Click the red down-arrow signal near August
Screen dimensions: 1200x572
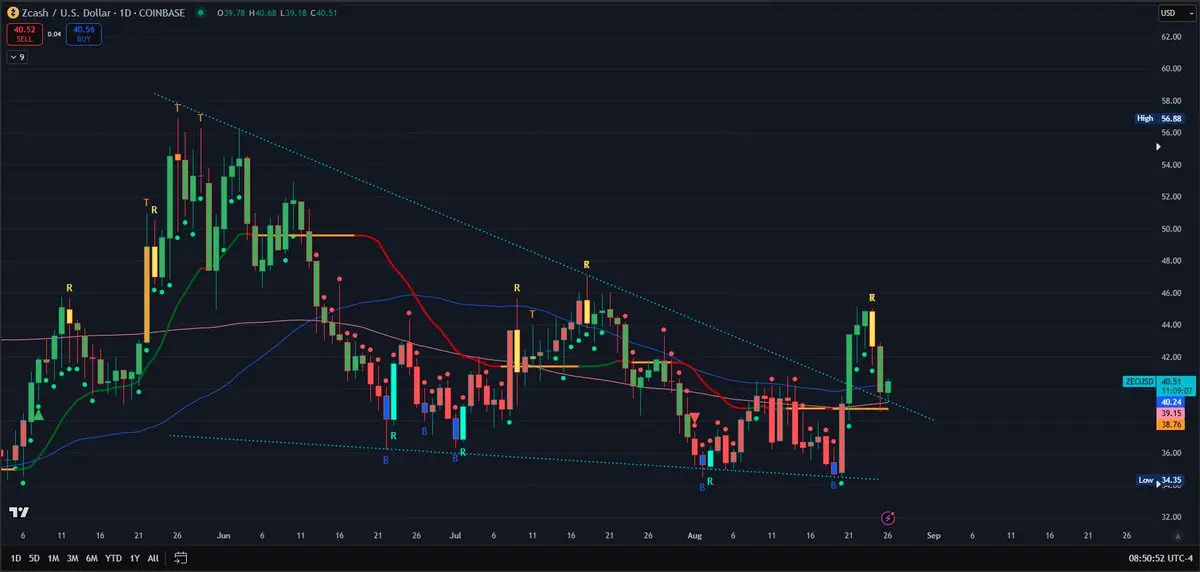tap(694, 417)
